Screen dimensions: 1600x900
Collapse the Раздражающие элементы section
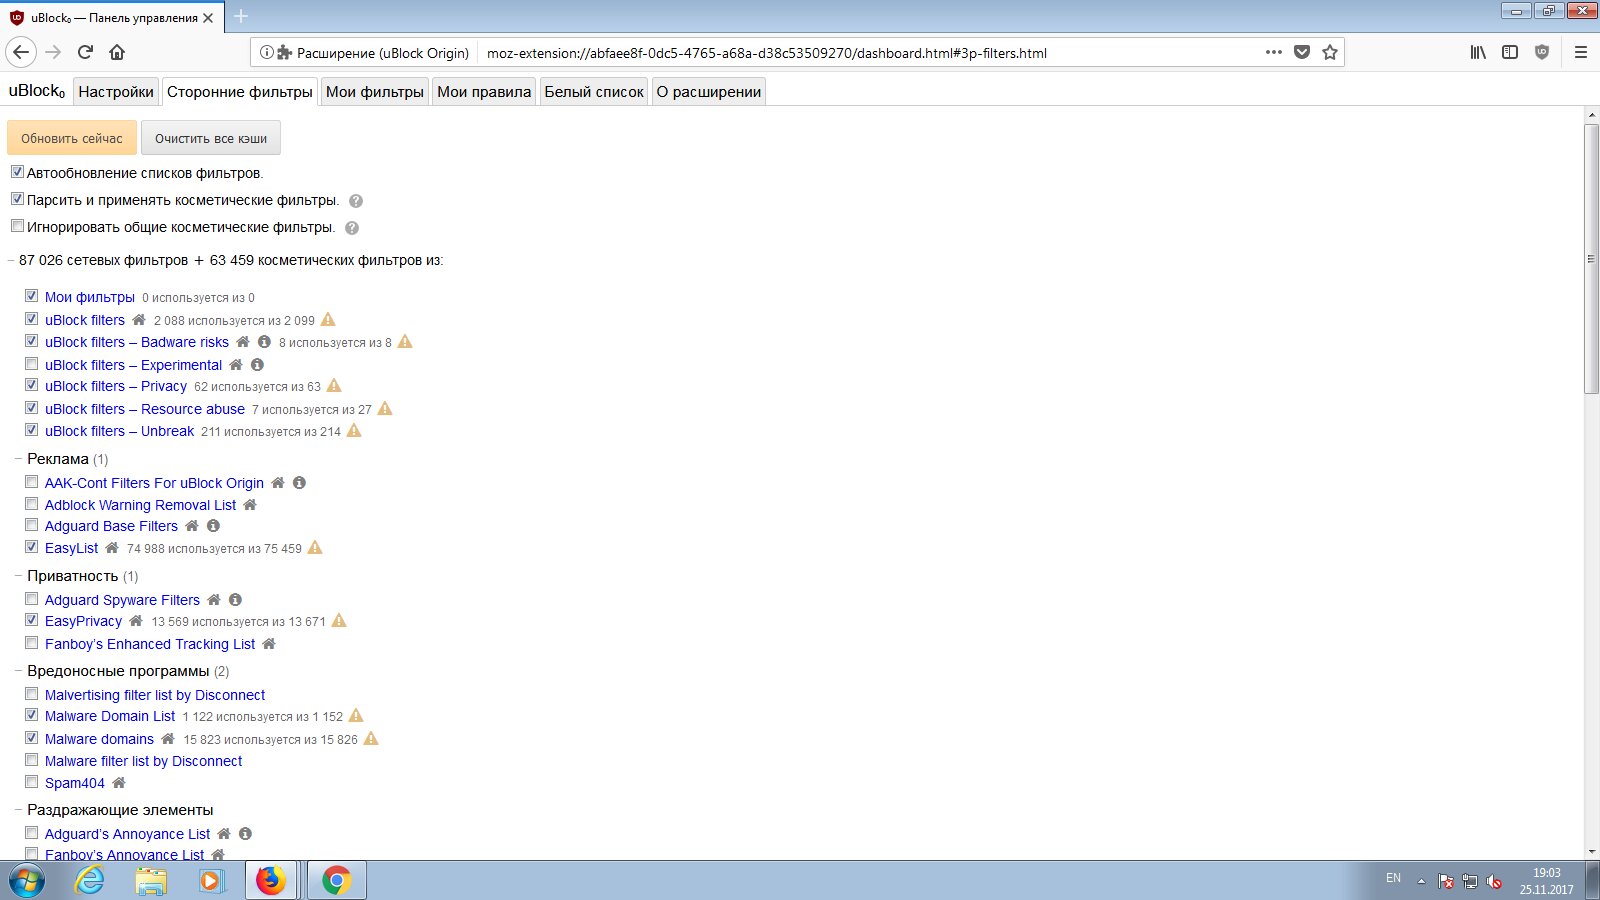(18, 810)
